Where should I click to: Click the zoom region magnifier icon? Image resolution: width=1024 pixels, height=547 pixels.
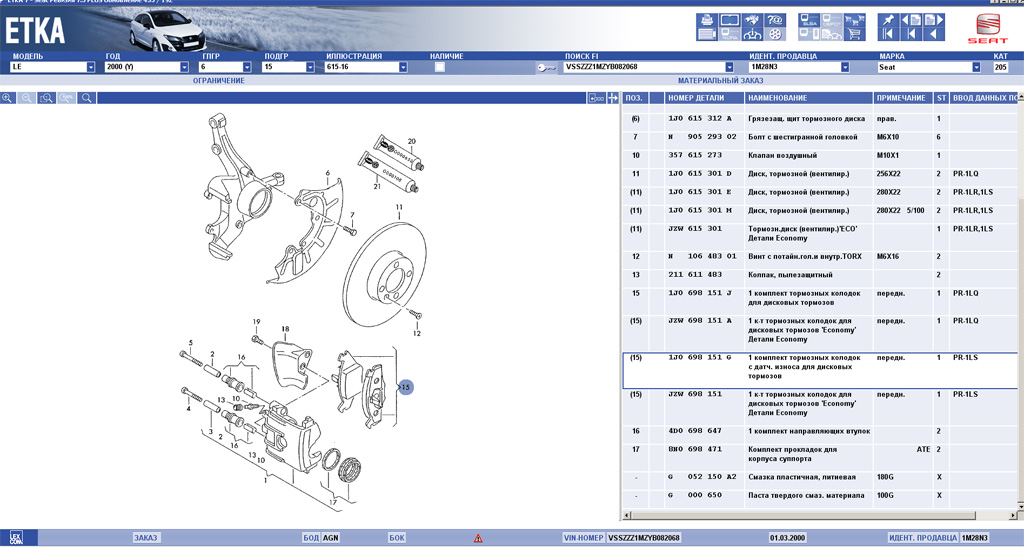point(46,98)
